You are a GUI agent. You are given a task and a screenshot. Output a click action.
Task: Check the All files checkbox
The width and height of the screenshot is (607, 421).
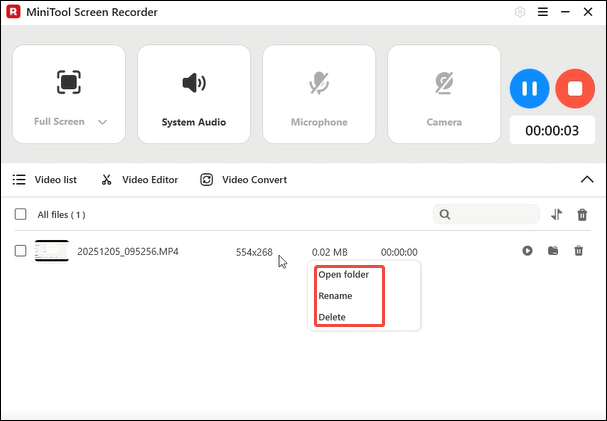pos(21,214)
